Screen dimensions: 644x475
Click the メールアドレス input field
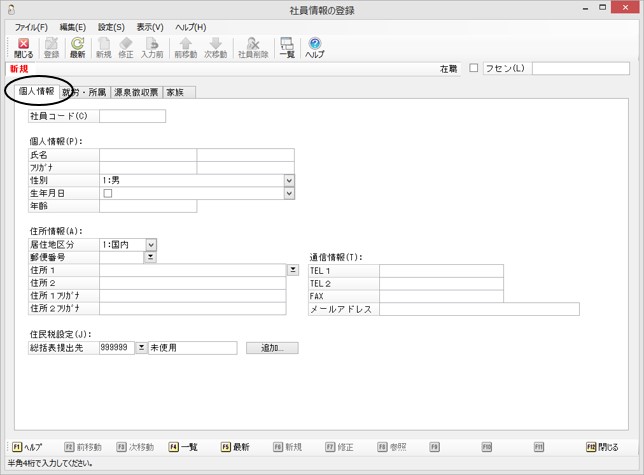click(478, 310)
